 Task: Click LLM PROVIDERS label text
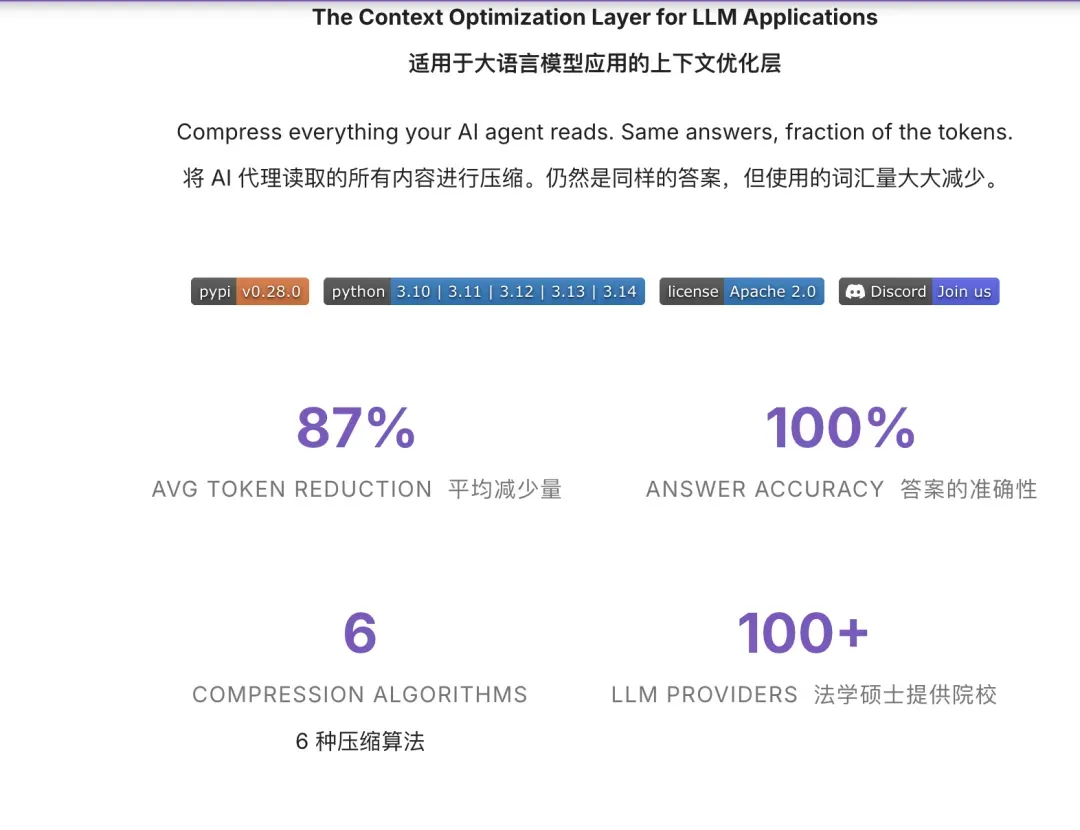point(705,694)
